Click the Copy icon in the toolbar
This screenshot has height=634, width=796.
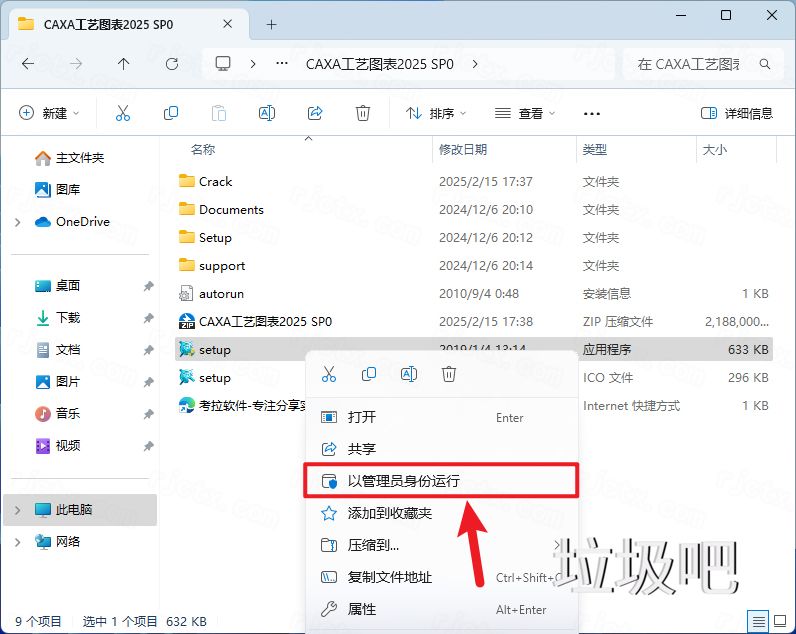[x=171, y=113]
